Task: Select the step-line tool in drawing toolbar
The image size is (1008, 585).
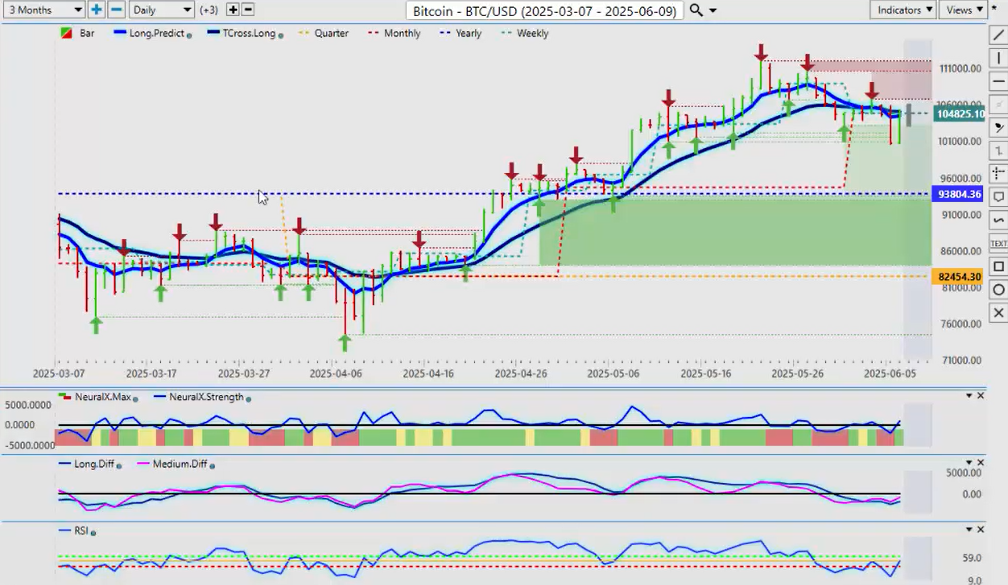Action: 998,150
